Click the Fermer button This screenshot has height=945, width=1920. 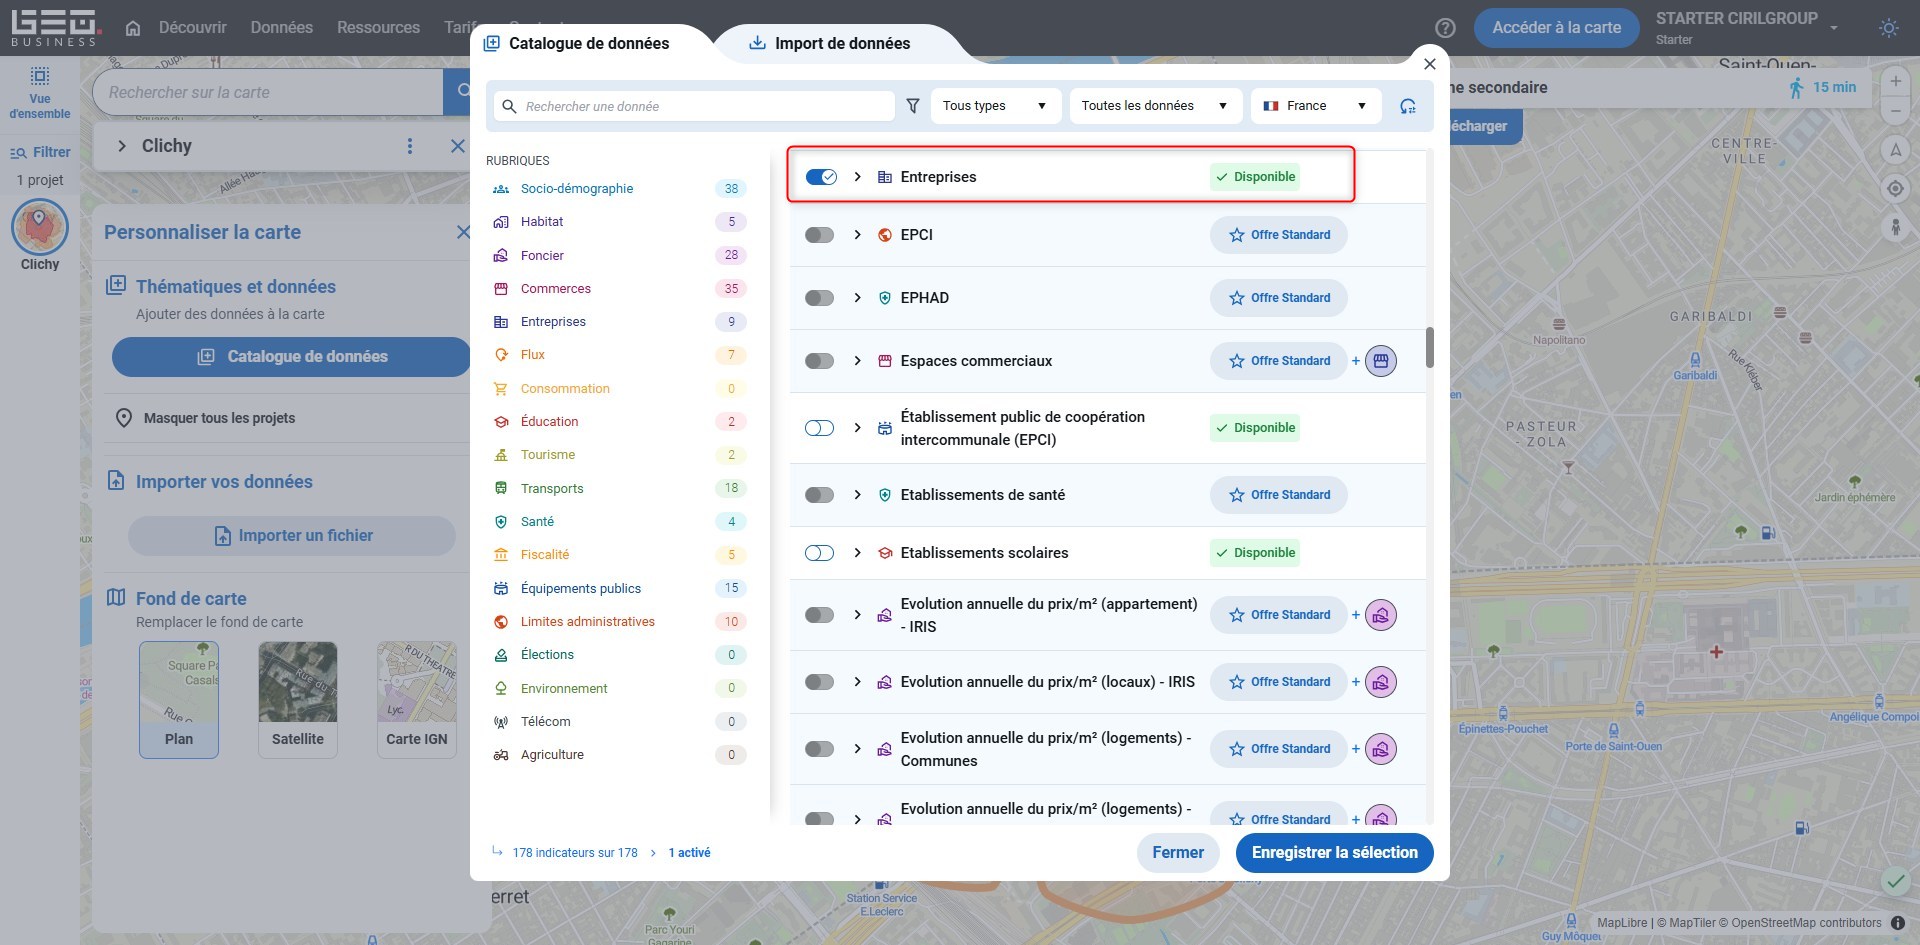pos(1177,853)
